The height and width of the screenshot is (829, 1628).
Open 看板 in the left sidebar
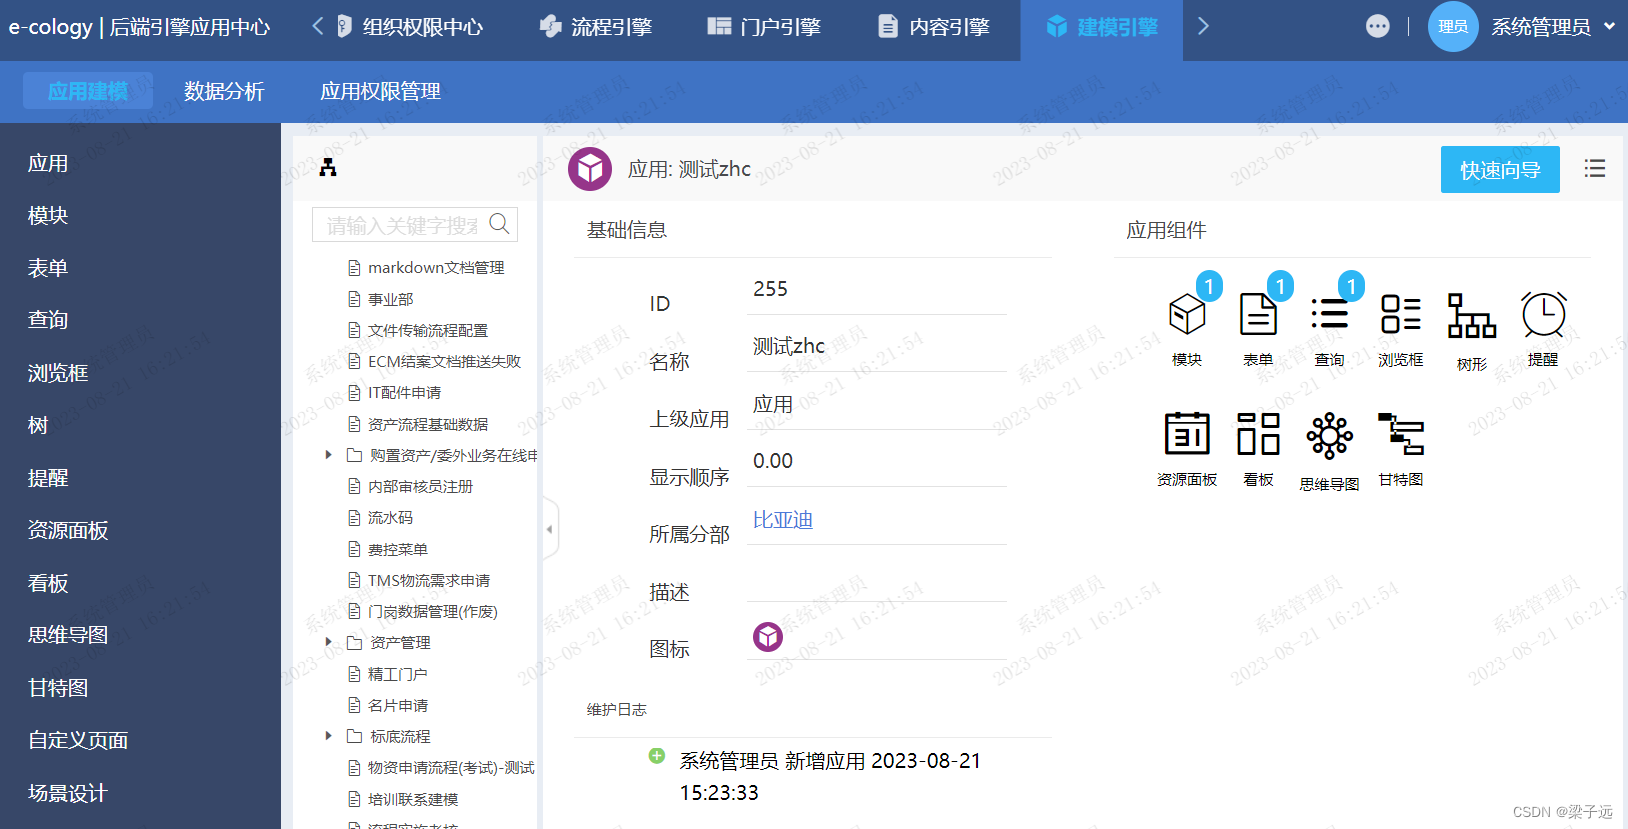coord(48,583)
